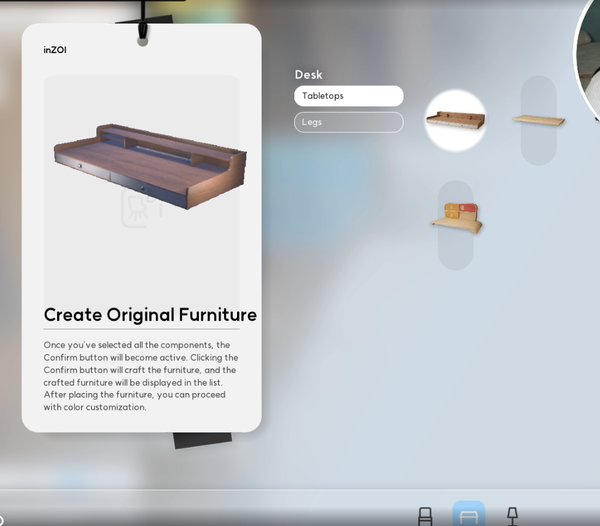This screenshot has width=600, height=526.
Task: Click the crafting instructions paragraph
Action: (x=141, y=376)
